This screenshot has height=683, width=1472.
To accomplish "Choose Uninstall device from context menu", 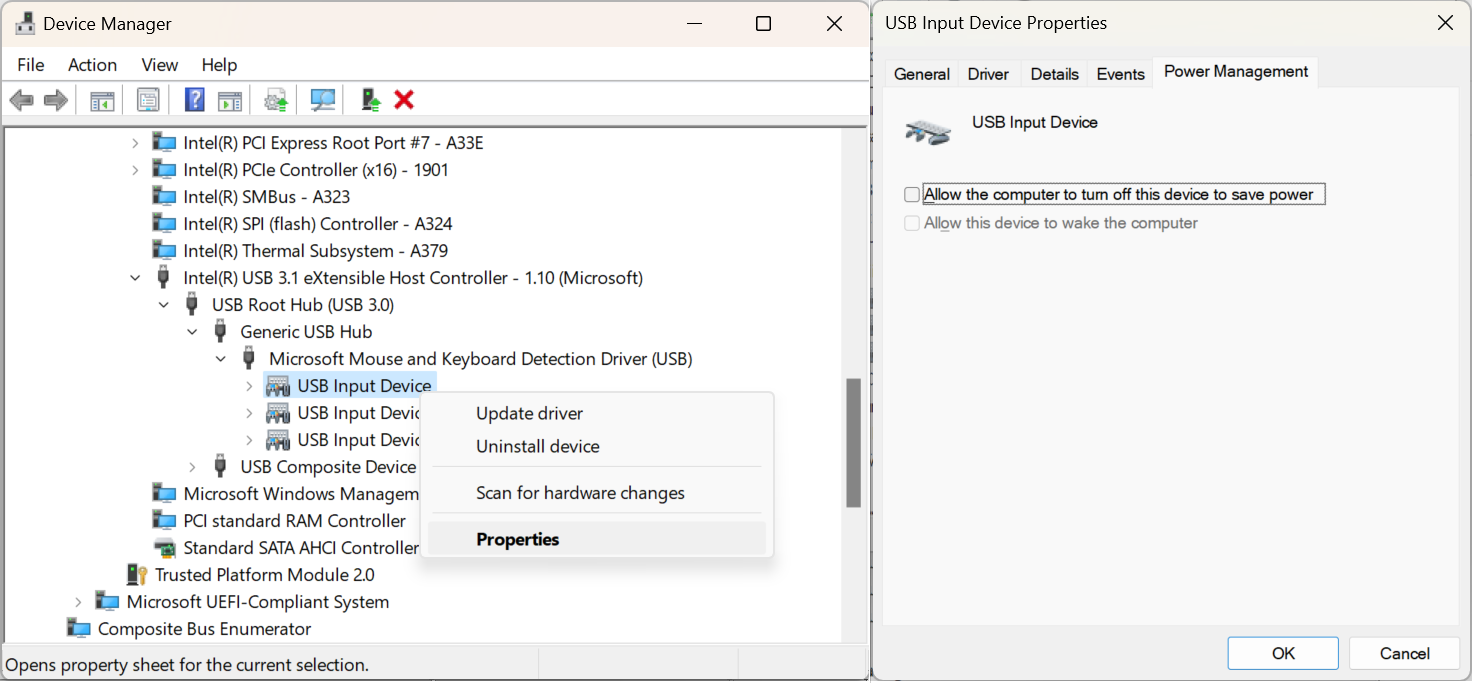I will tap(597, 447).
